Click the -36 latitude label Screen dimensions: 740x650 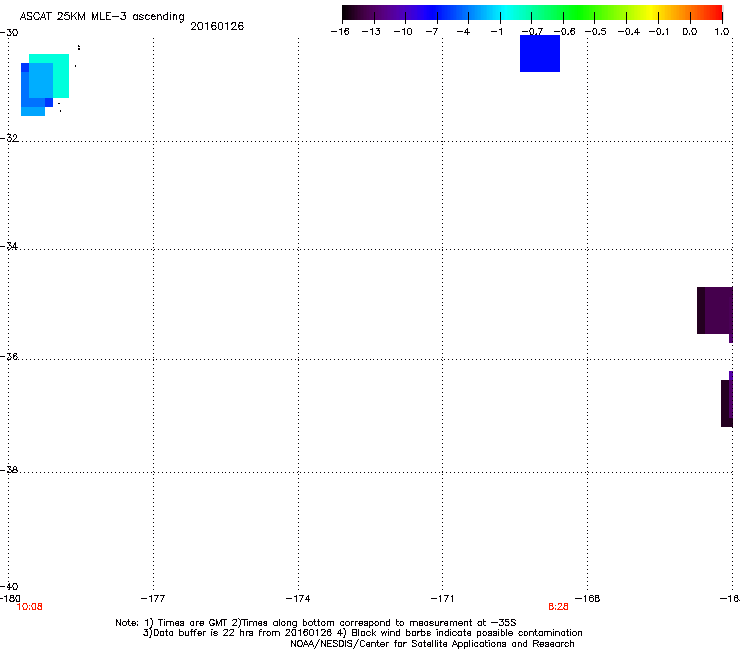pyautogui.click(x=9, y=356)
